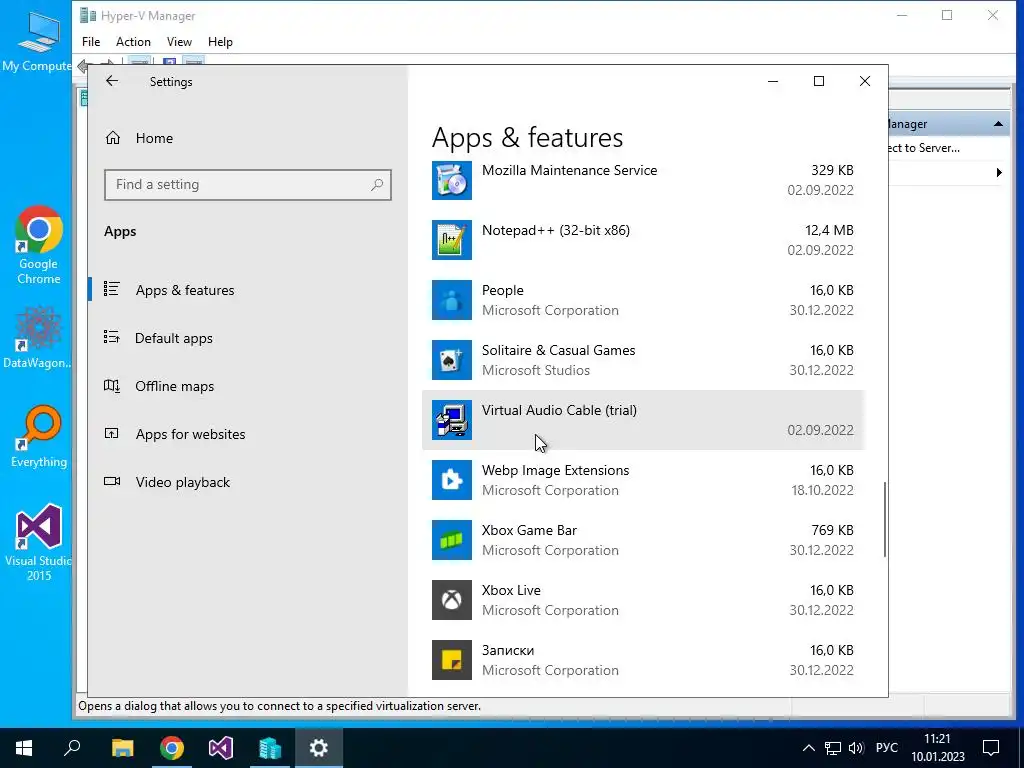Open taskbar search magnifier

point(72,748)
